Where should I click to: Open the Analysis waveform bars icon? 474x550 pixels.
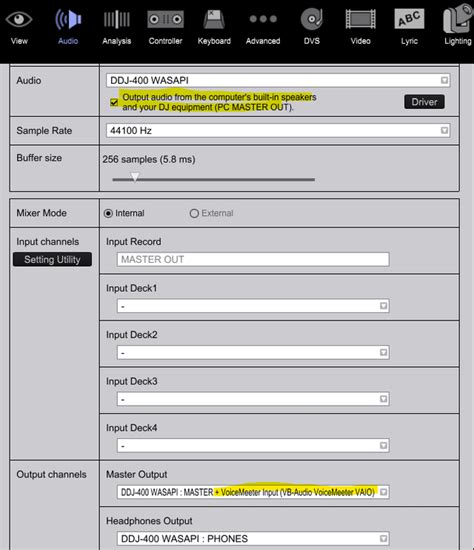(x=117, y=19)
